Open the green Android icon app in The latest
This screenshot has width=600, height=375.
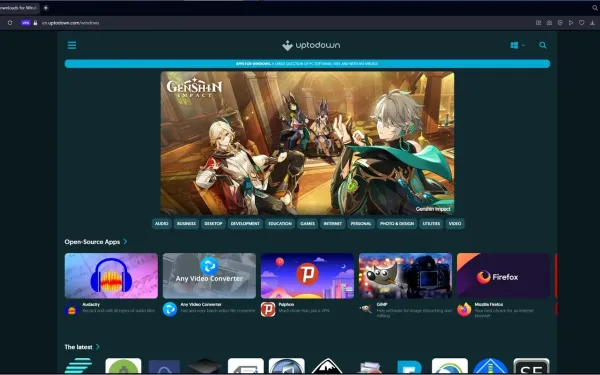[x=123, y=366]
